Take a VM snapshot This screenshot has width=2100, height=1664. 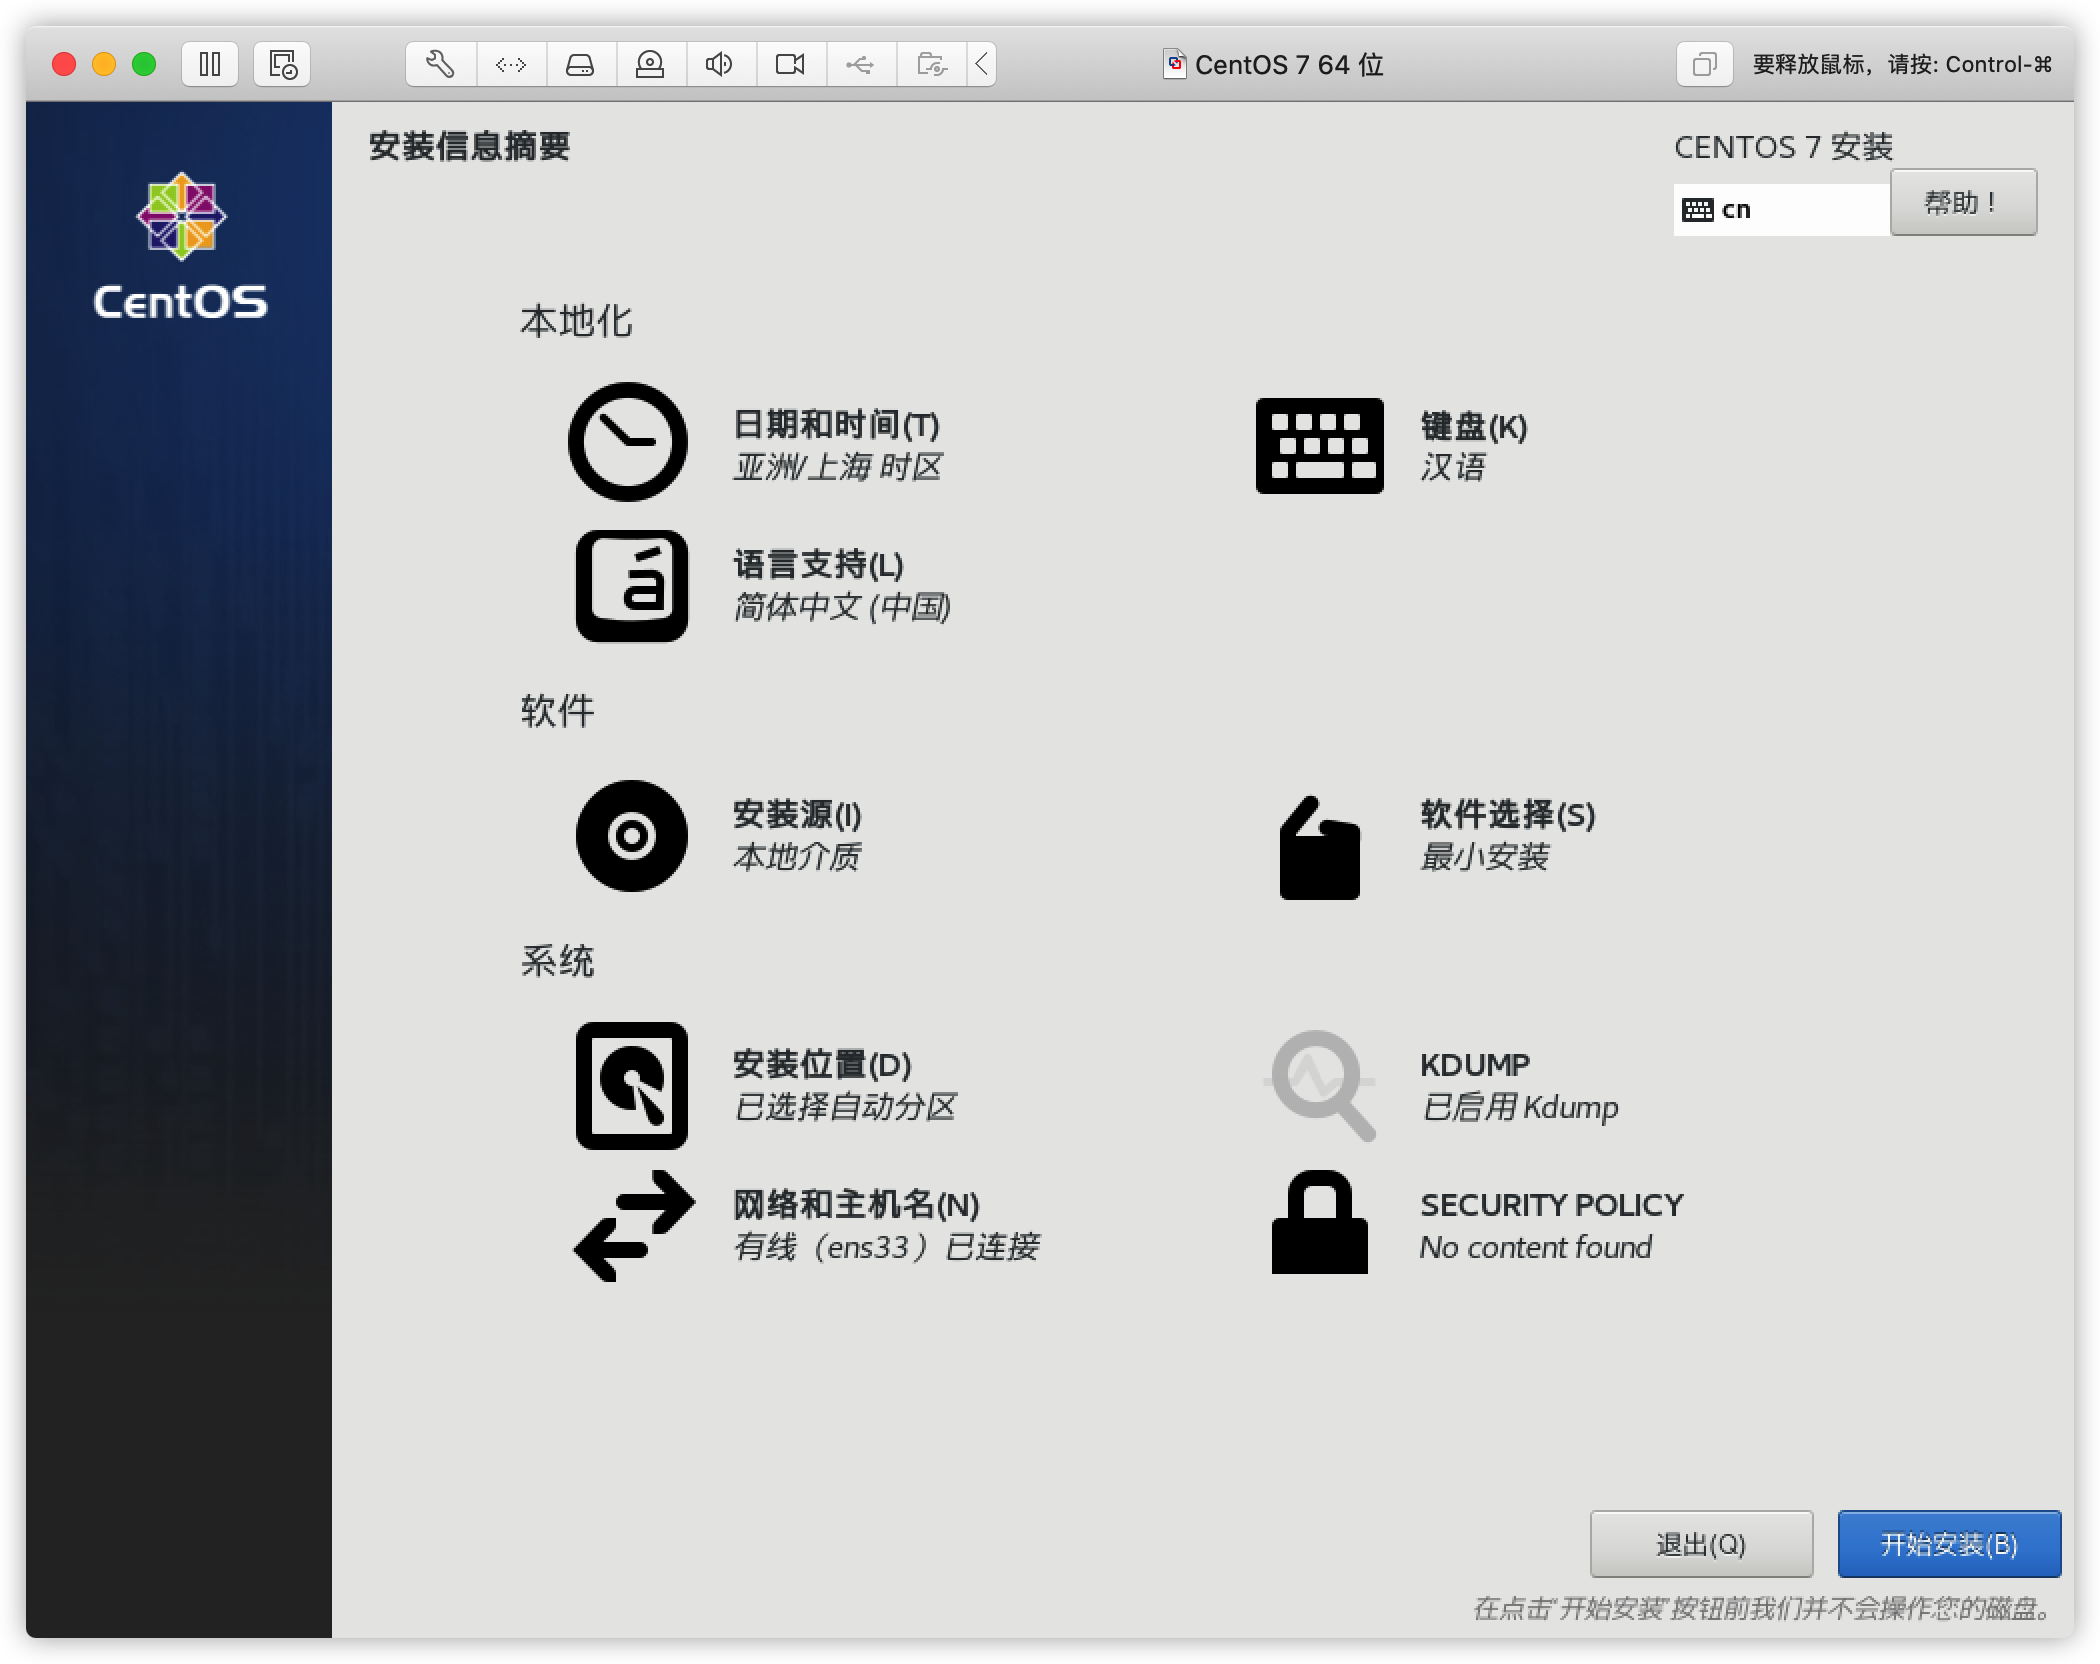282,65
